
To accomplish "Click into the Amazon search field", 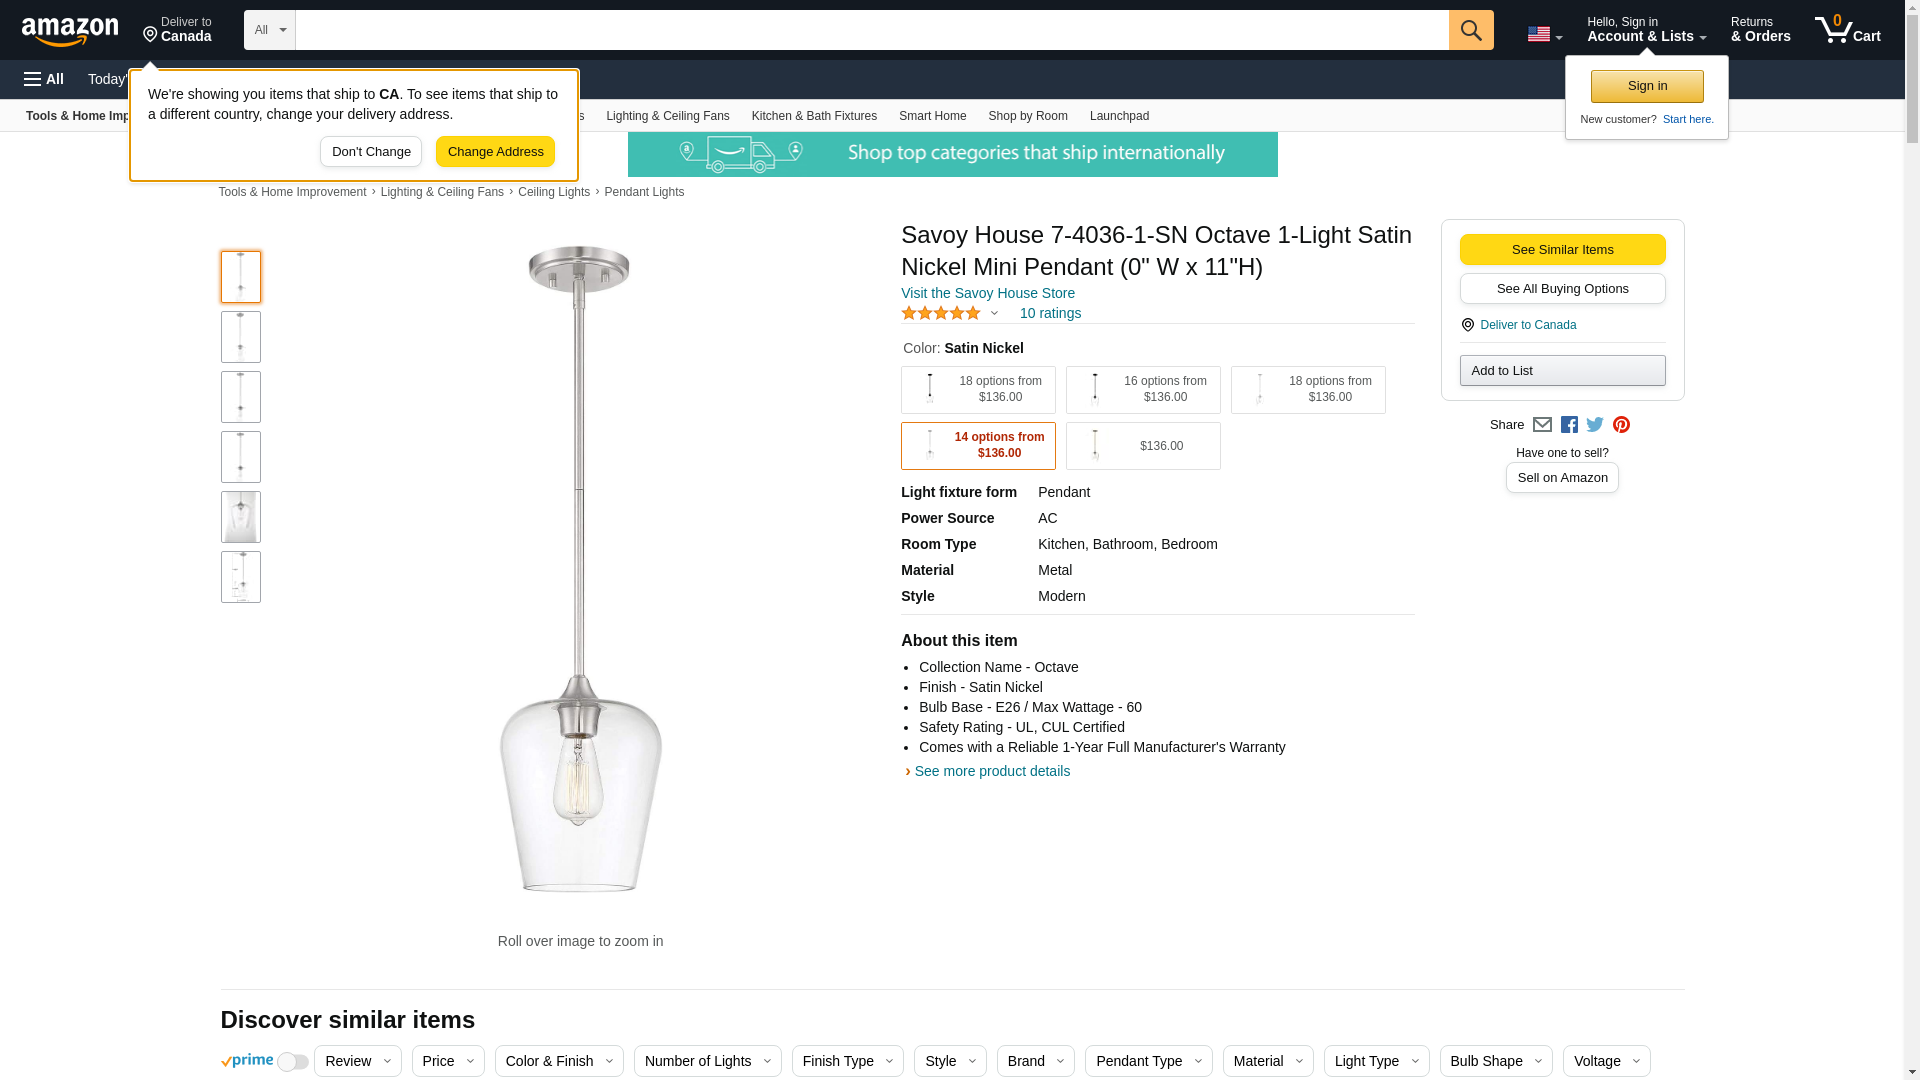I will (871, 30).
